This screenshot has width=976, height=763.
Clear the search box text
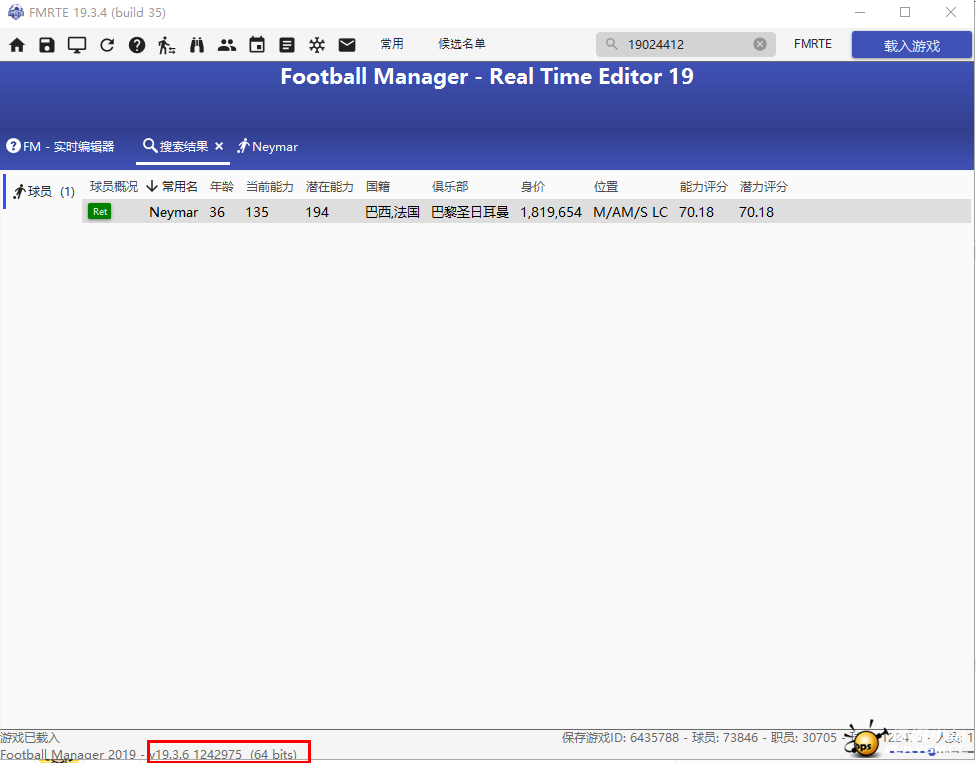(760, 44)
